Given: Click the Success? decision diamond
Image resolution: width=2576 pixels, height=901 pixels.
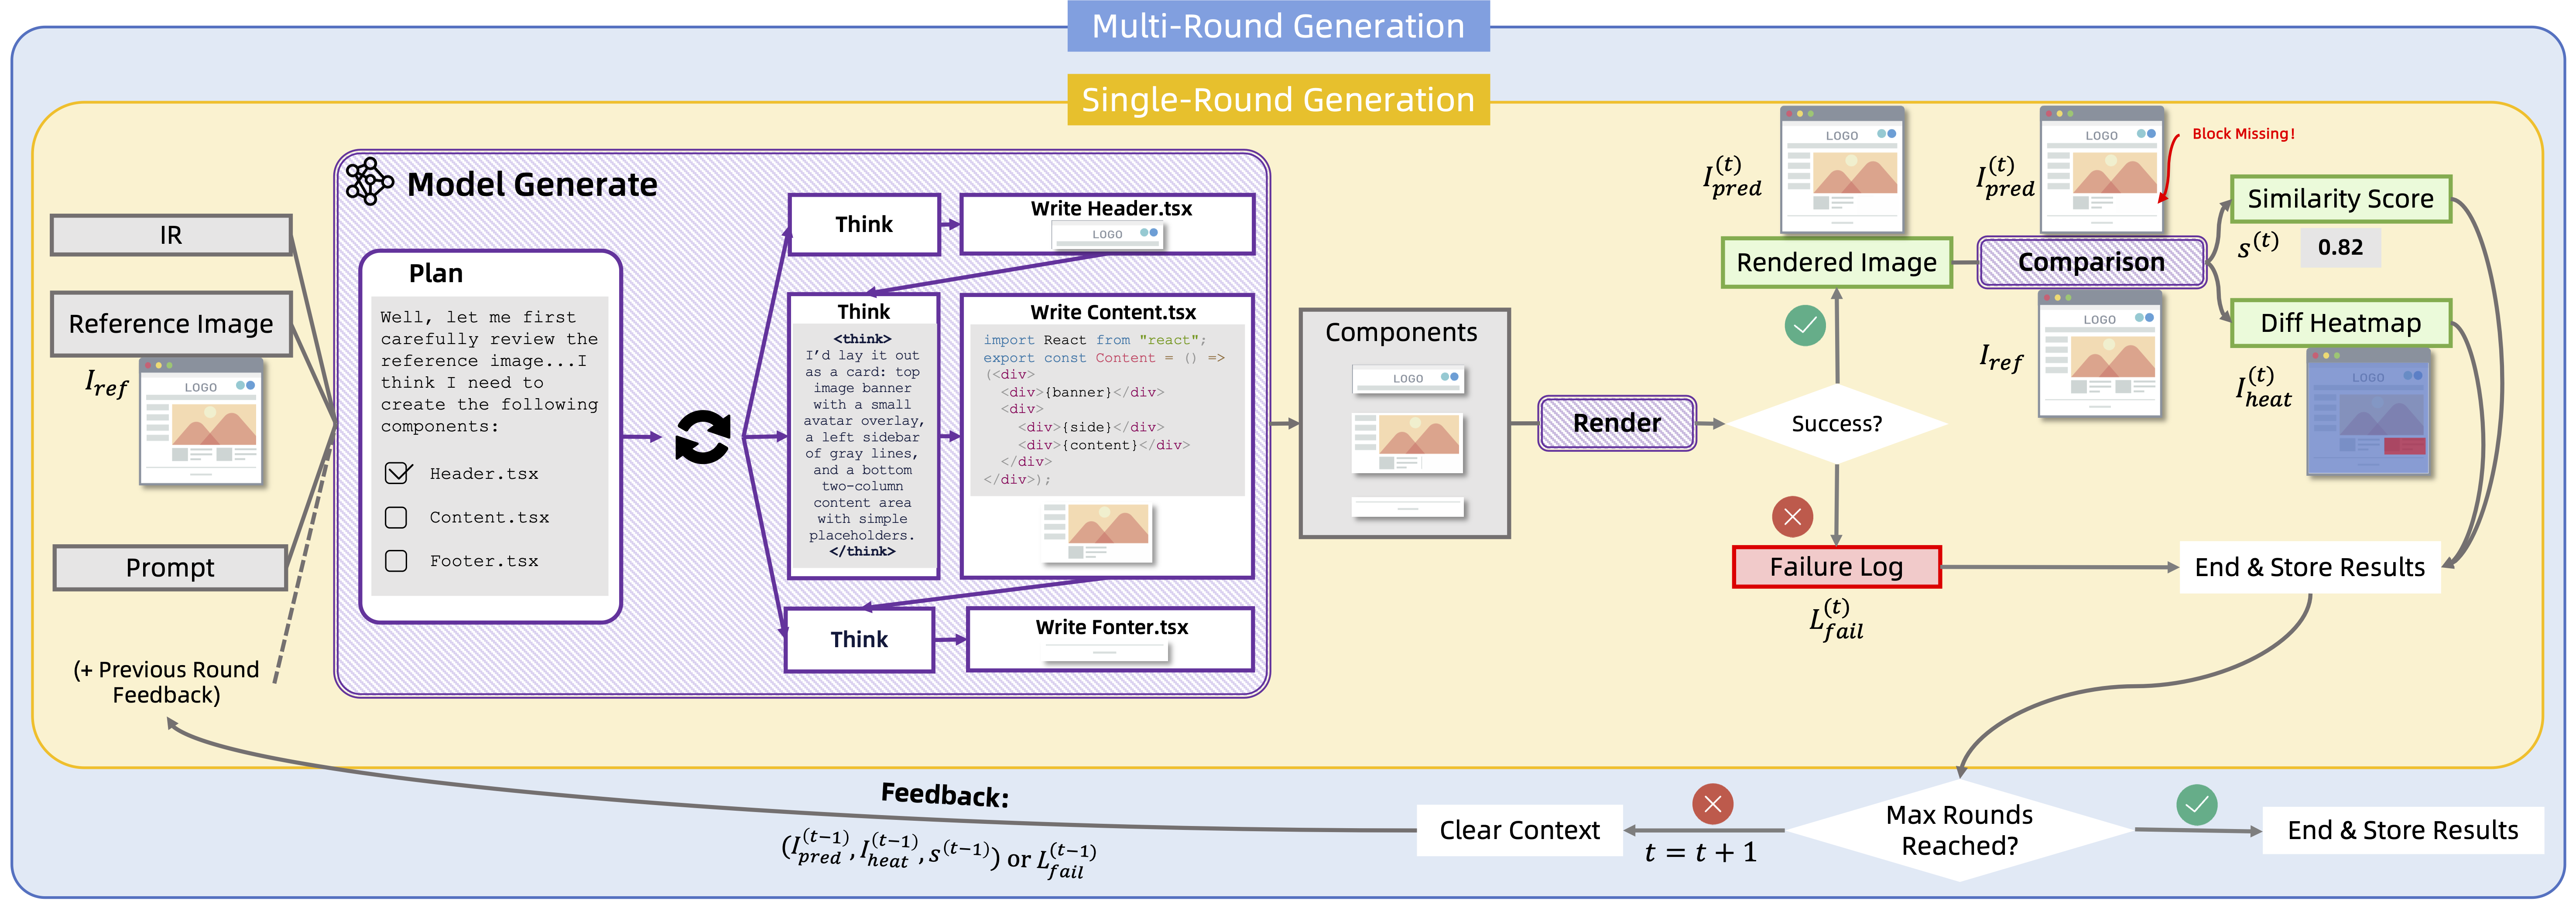Looking at the screenshot, I should [1836, 424].
